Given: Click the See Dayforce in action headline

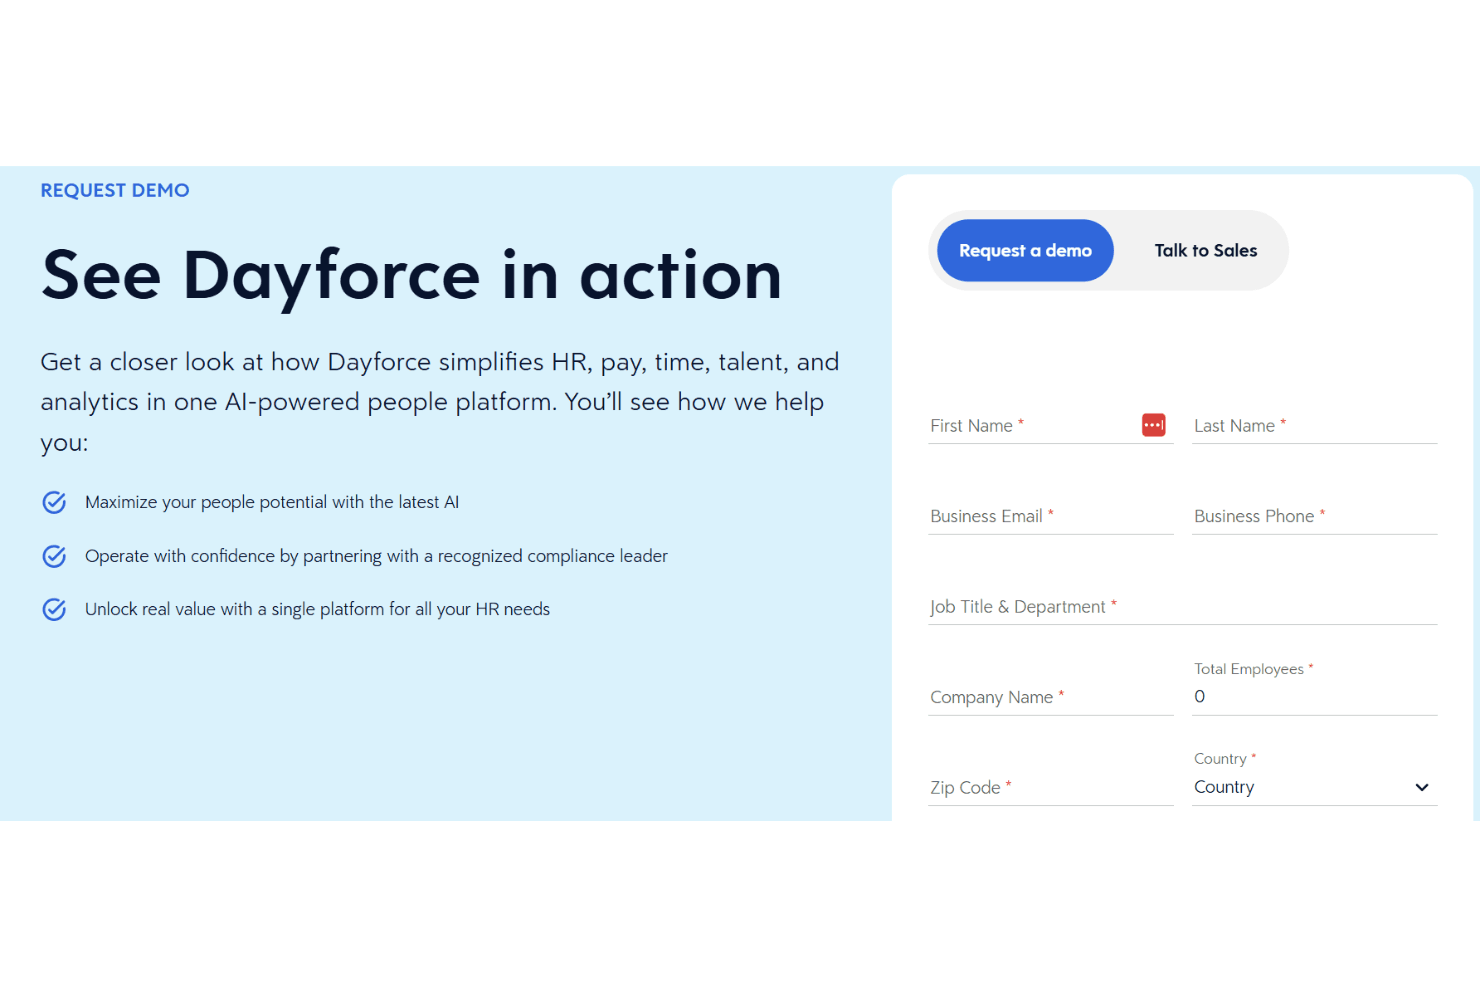Looking at the screenshot, I should coord(411,275).
